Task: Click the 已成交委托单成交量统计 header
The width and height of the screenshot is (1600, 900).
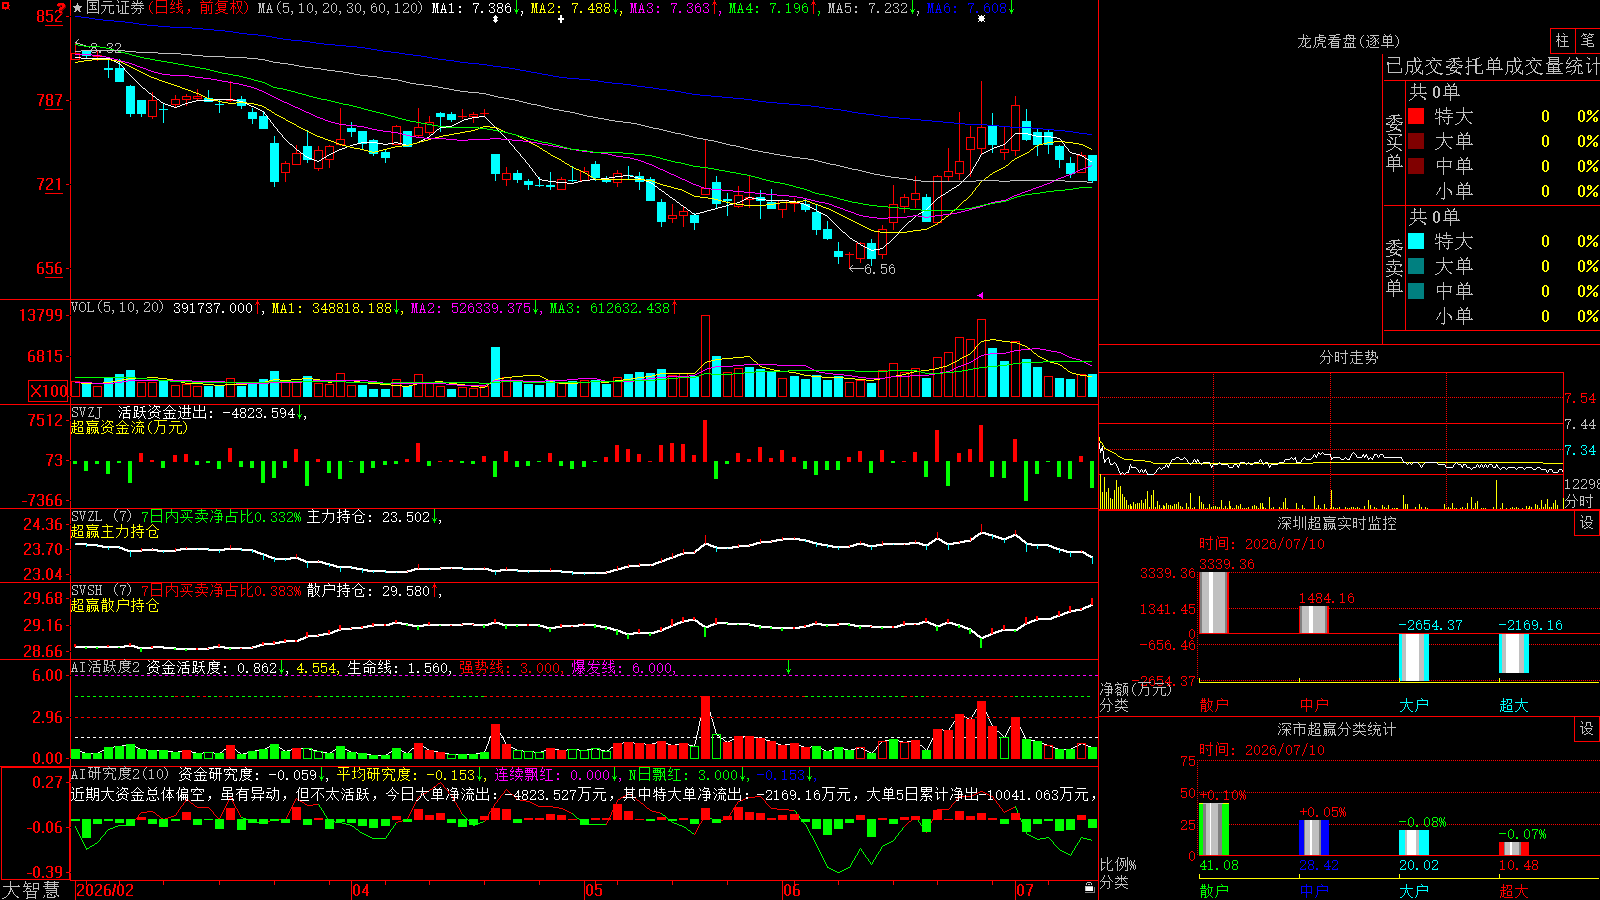Action: [1492, 66]
